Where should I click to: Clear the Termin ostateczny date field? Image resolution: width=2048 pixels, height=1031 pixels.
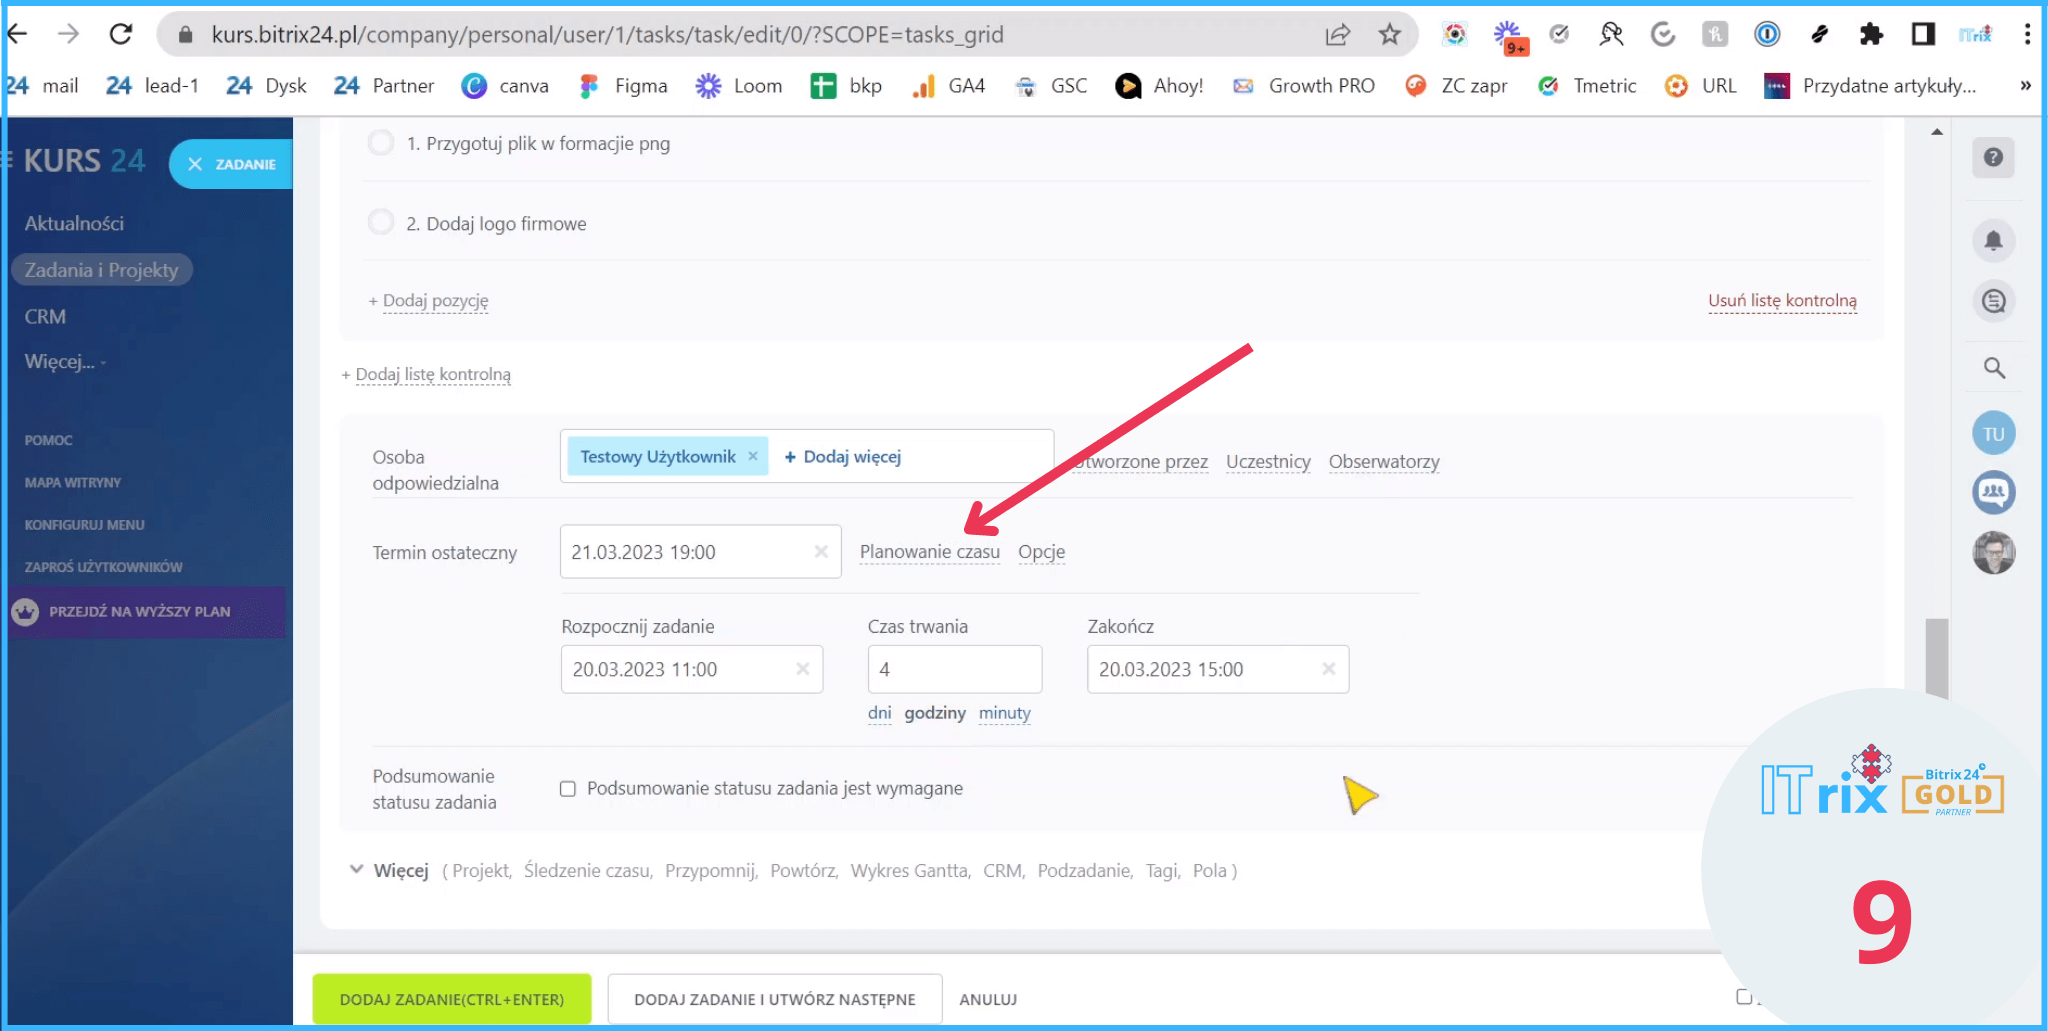(821, 552)
